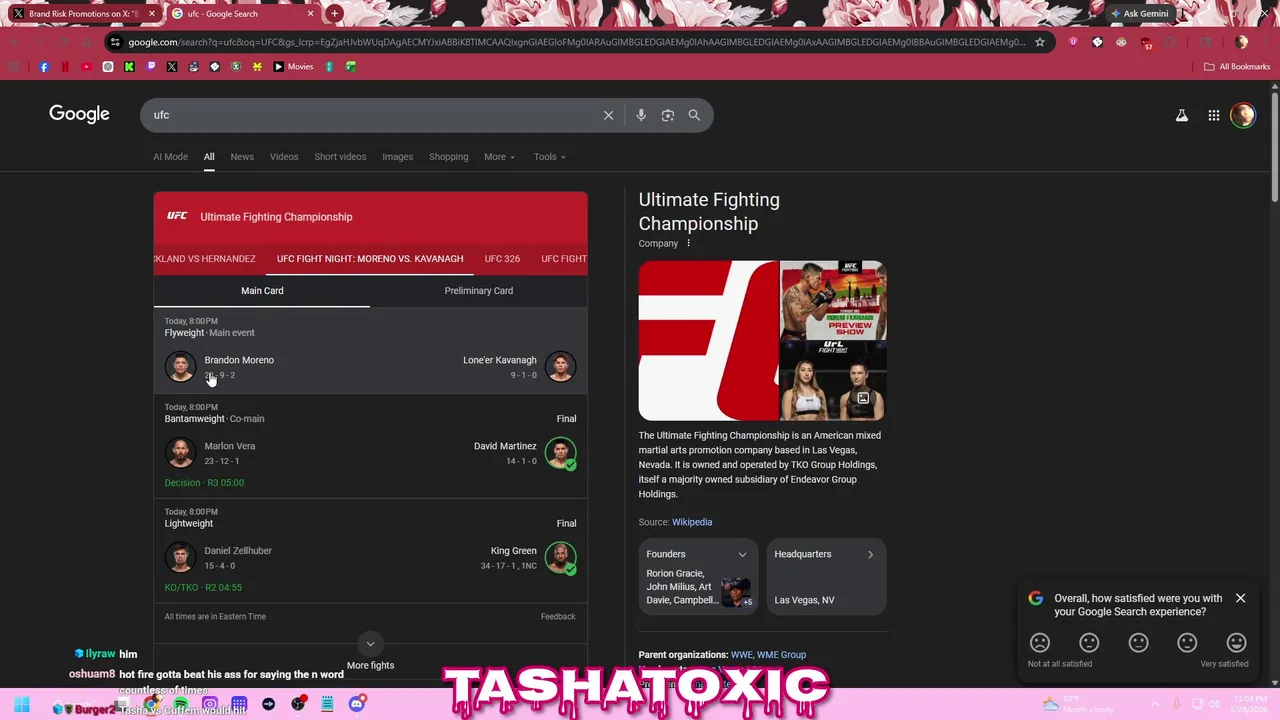Open the Netflix bookmark
The width and height of the screenshot is (1280, 720).
65,67
